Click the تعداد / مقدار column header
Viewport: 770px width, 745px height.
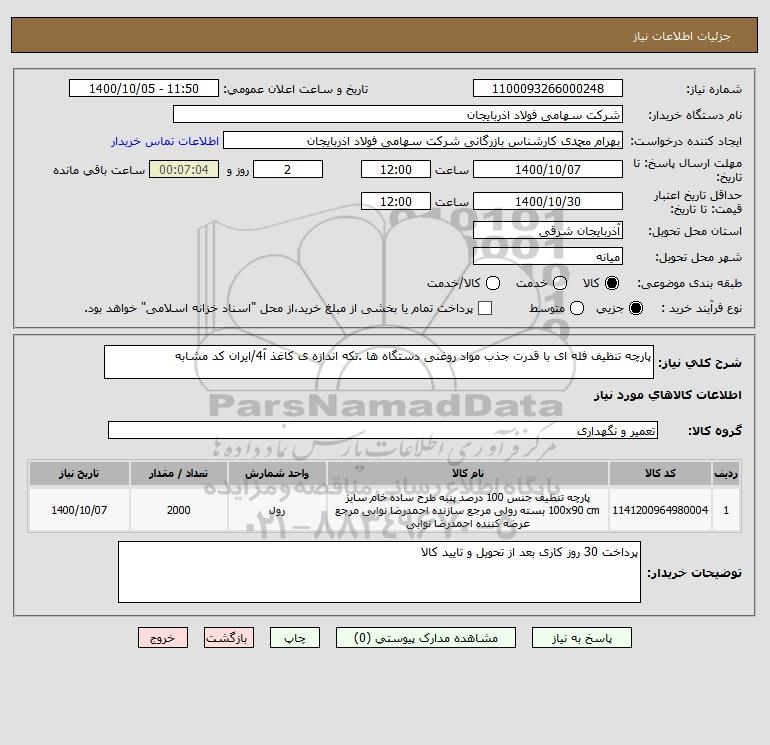click(178, 473)
